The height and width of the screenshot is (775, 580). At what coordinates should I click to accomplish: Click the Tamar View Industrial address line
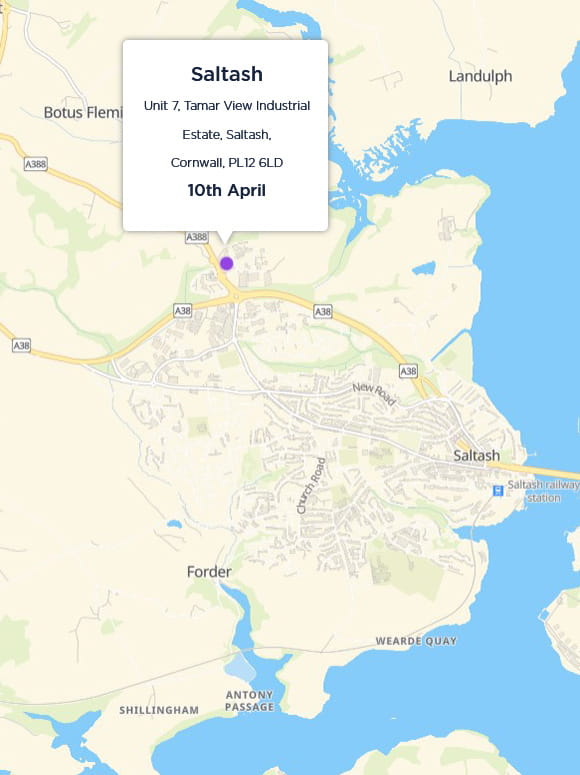tap(227, 106)
